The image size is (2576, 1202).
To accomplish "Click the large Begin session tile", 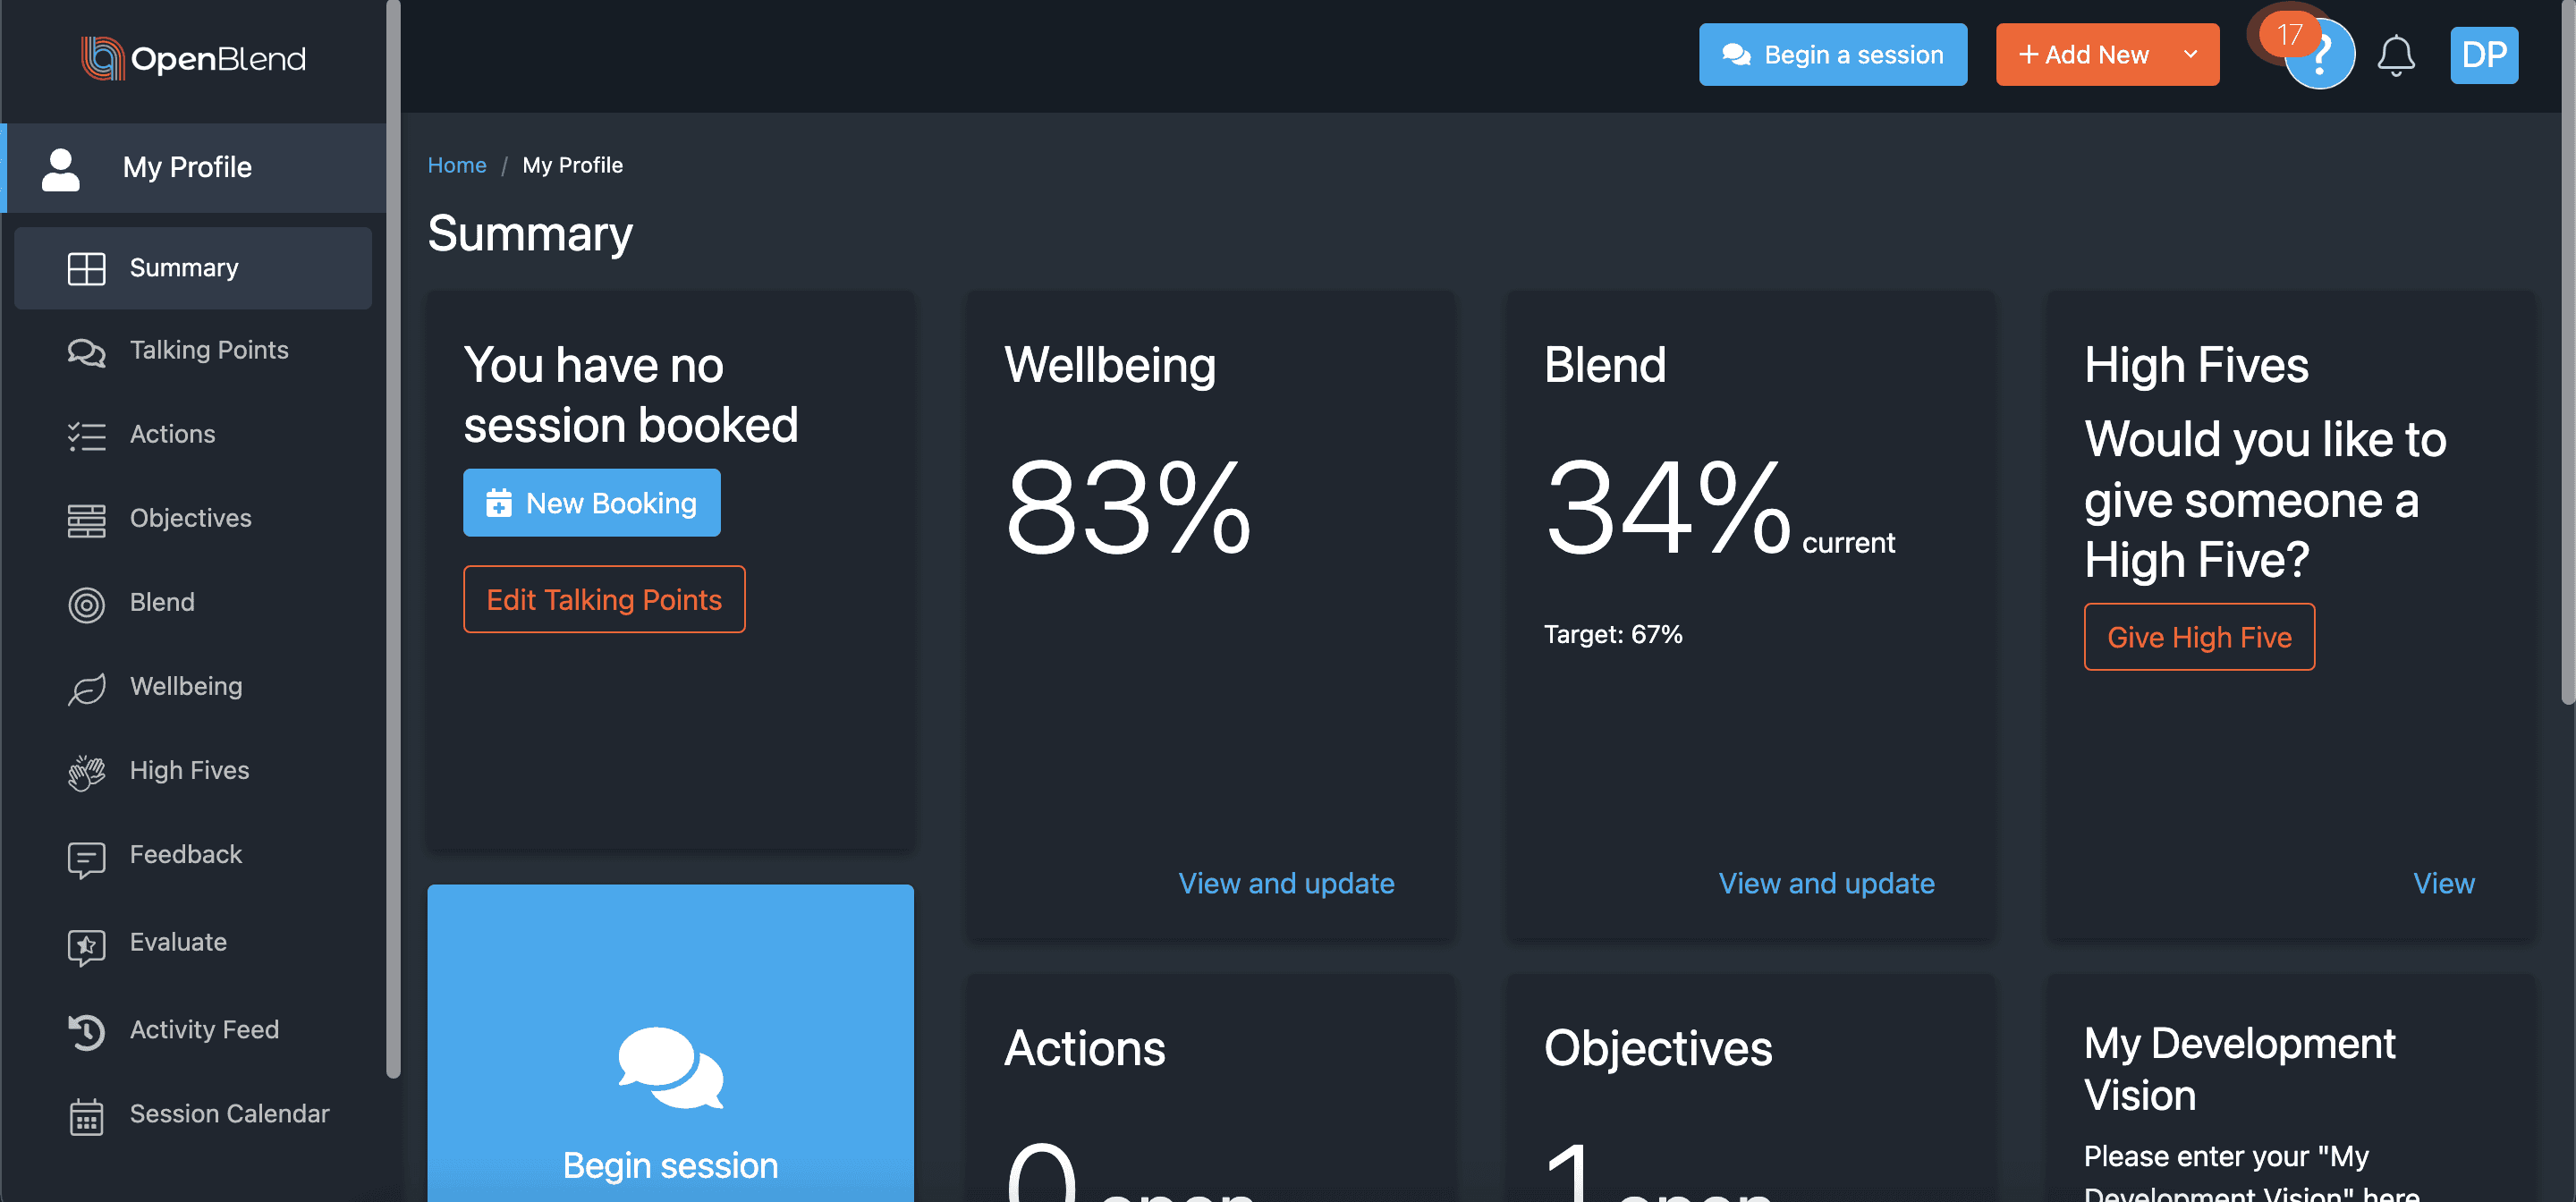I will [x=670, y=1043].
